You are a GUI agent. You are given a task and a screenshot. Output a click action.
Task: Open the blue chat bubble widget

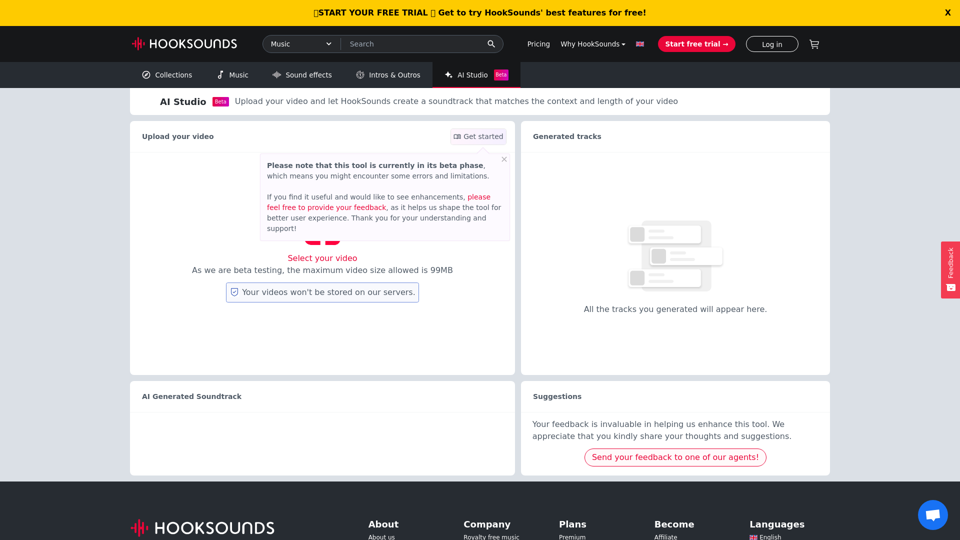tap(932, 515)
